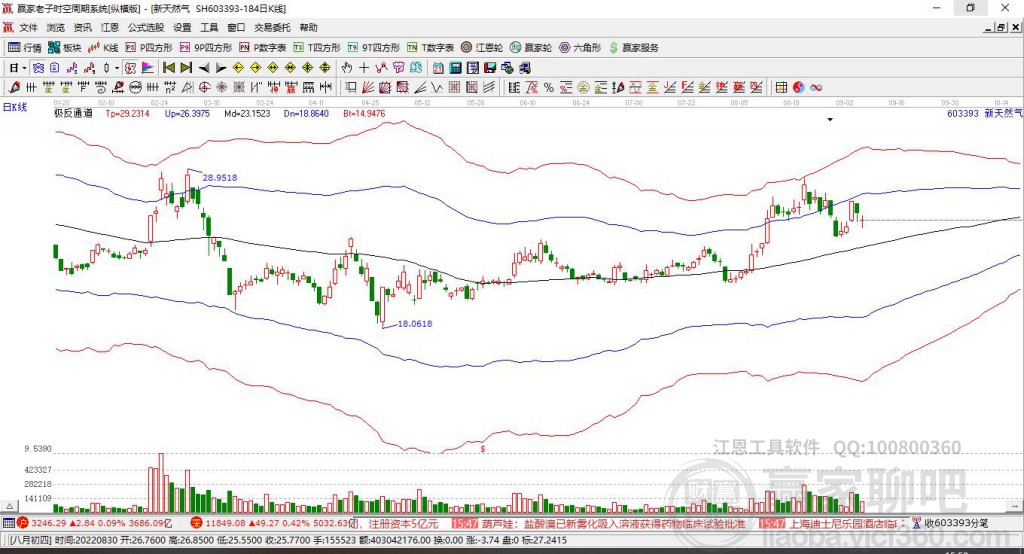Select the crosshair plus cursor tool

tap(364, 68)
